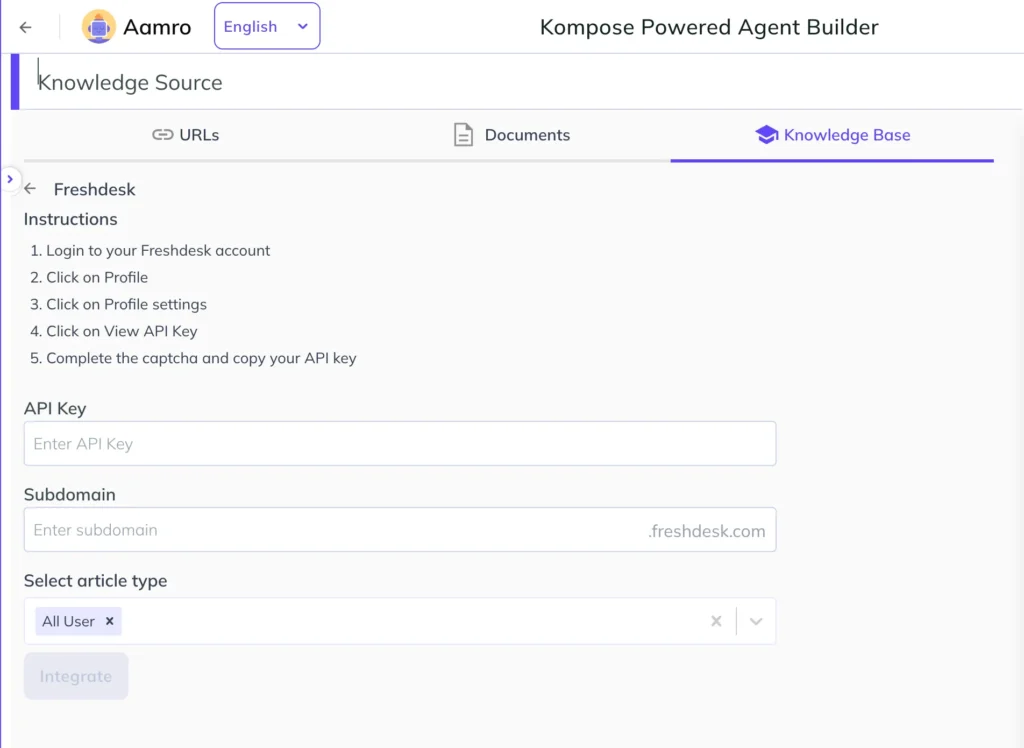Click the Knowledge Source heading

tap(130, 82)
